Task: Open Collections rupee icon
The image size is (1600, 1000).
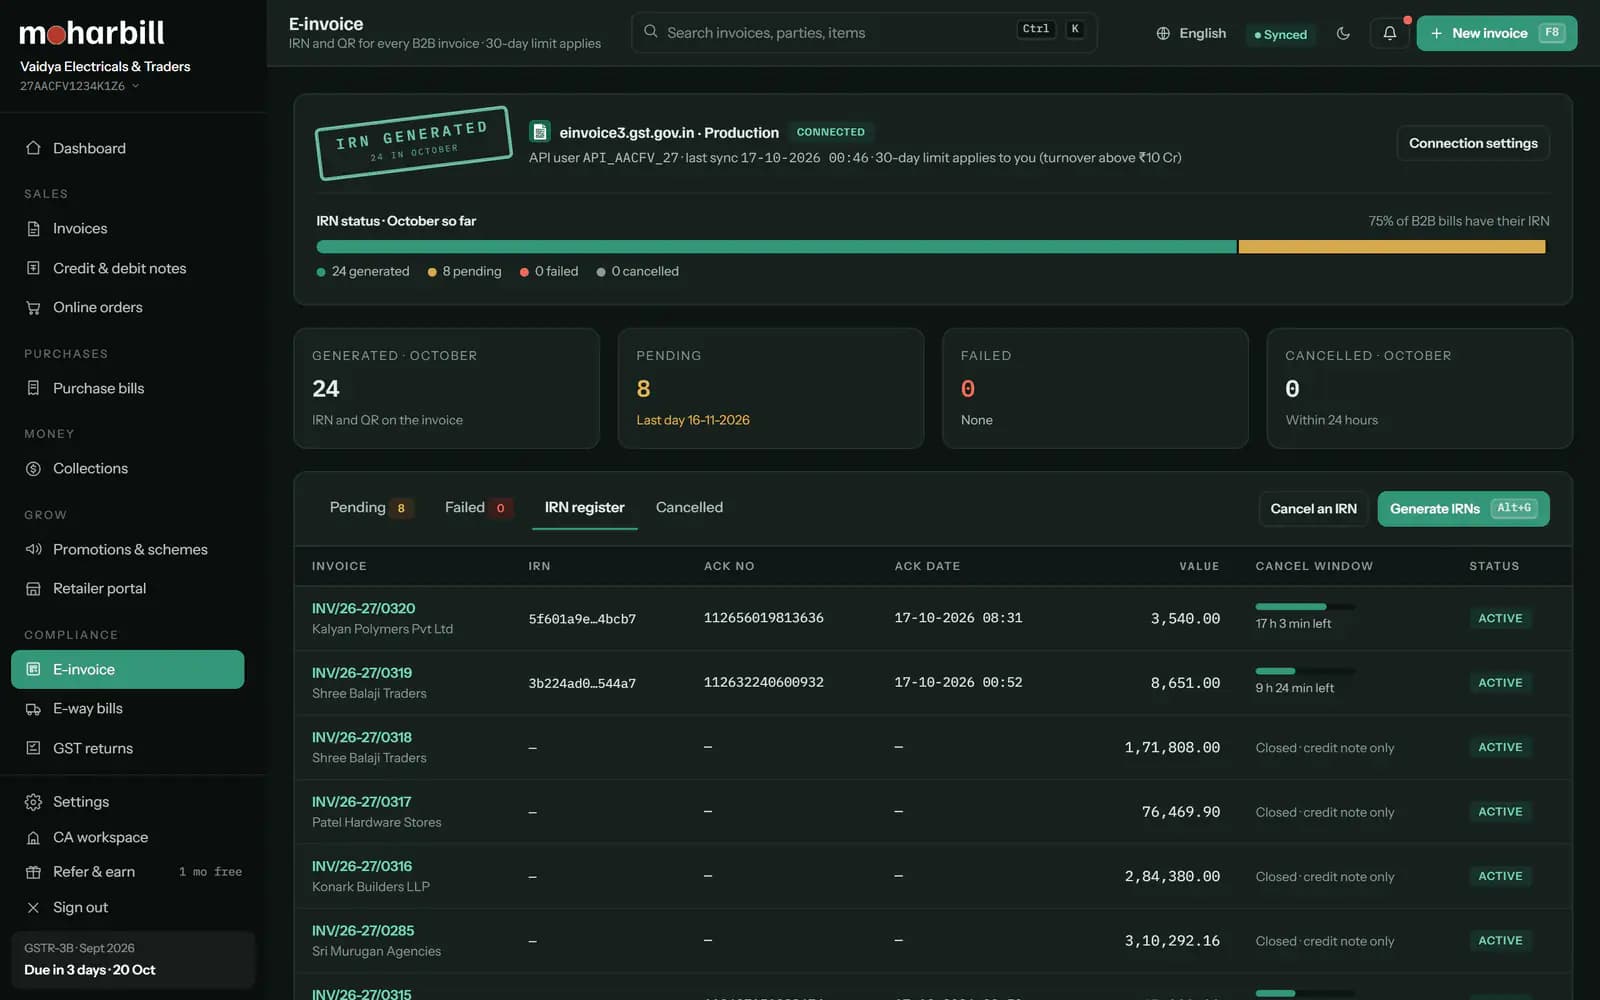Action: pos(33,469)
